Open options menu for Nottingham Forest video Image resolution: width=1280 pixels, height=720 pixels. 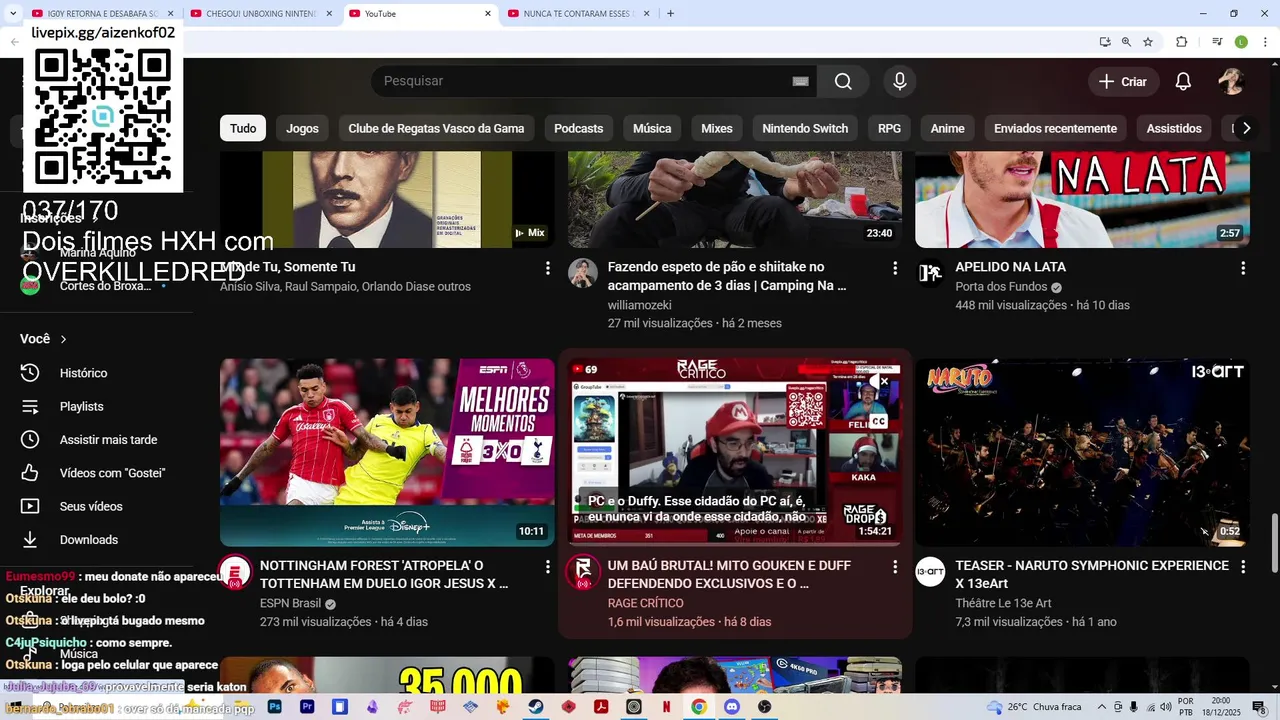pos(547,566)
